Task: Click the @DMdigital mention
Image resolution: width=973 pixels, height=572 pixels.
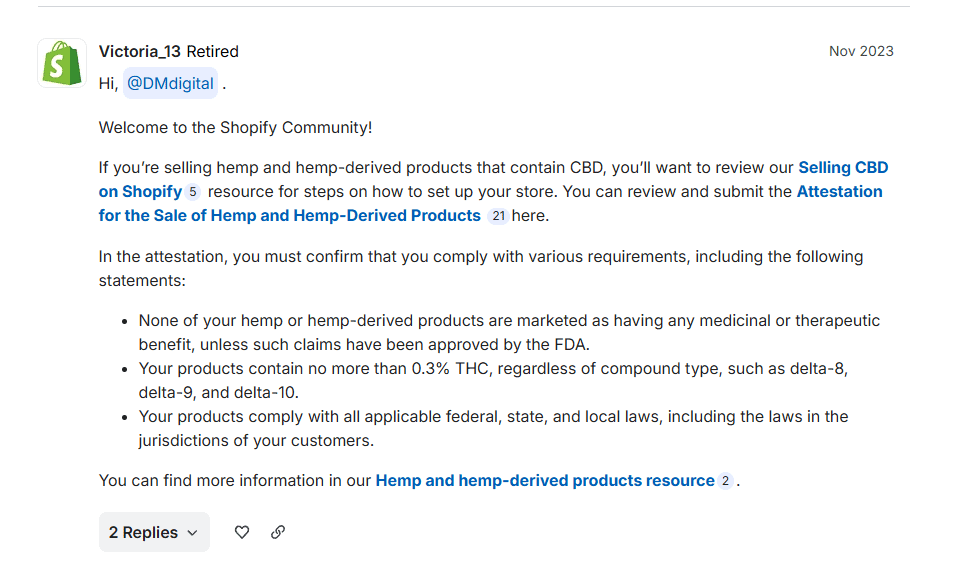Action: (x=170, y=84)
